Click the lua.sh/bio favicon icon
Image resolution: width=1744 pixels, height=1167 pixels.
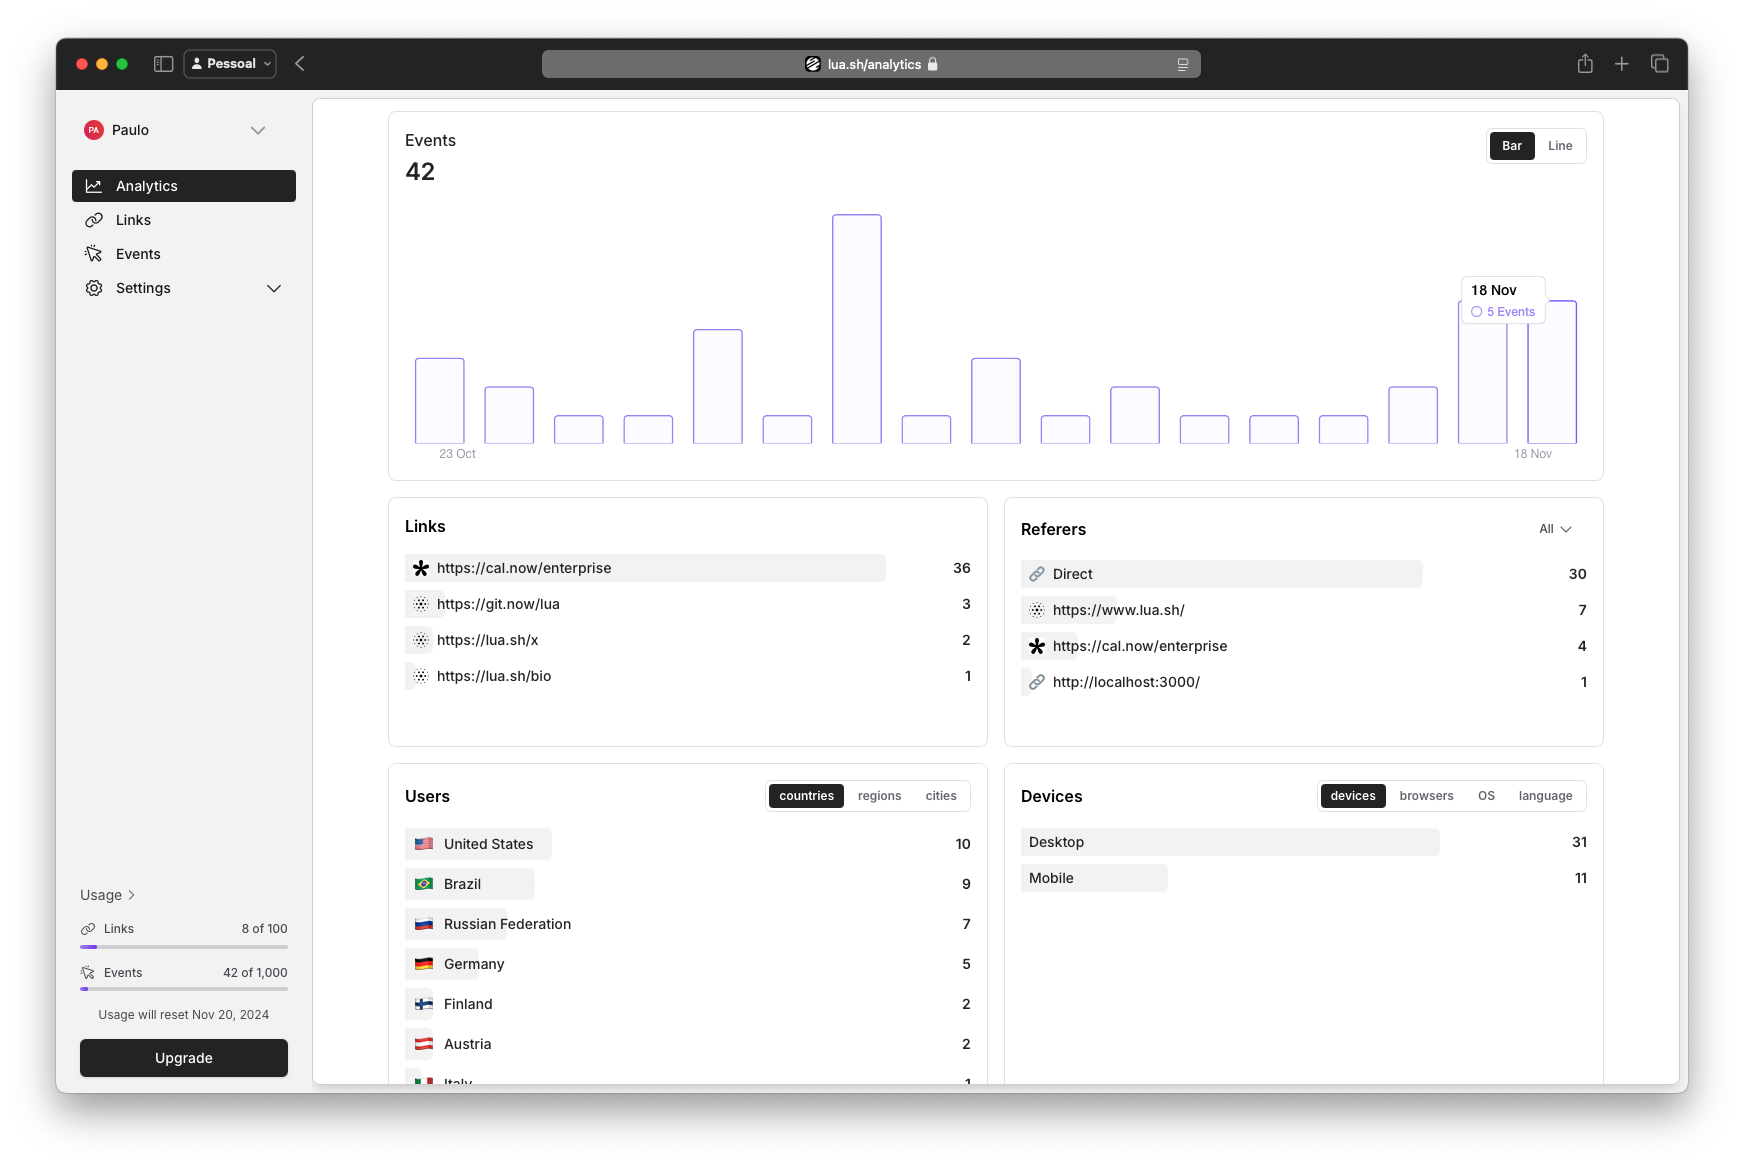pos(421,676)
